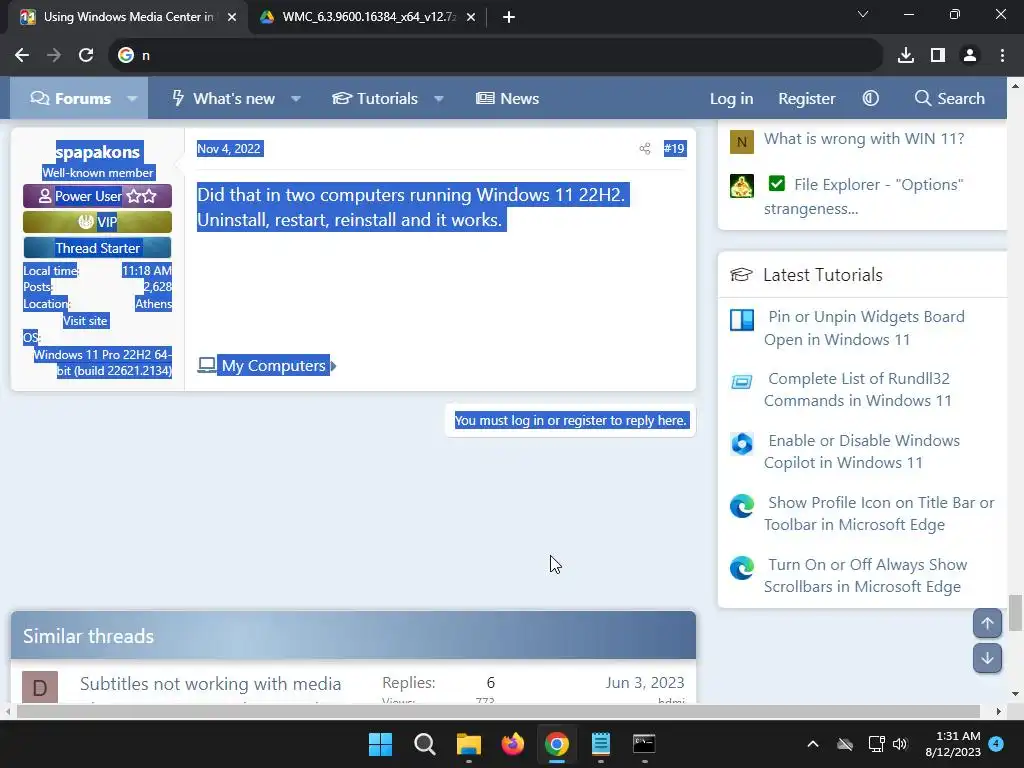Click the Rundll32 tutorial icon

click(742, 381)
